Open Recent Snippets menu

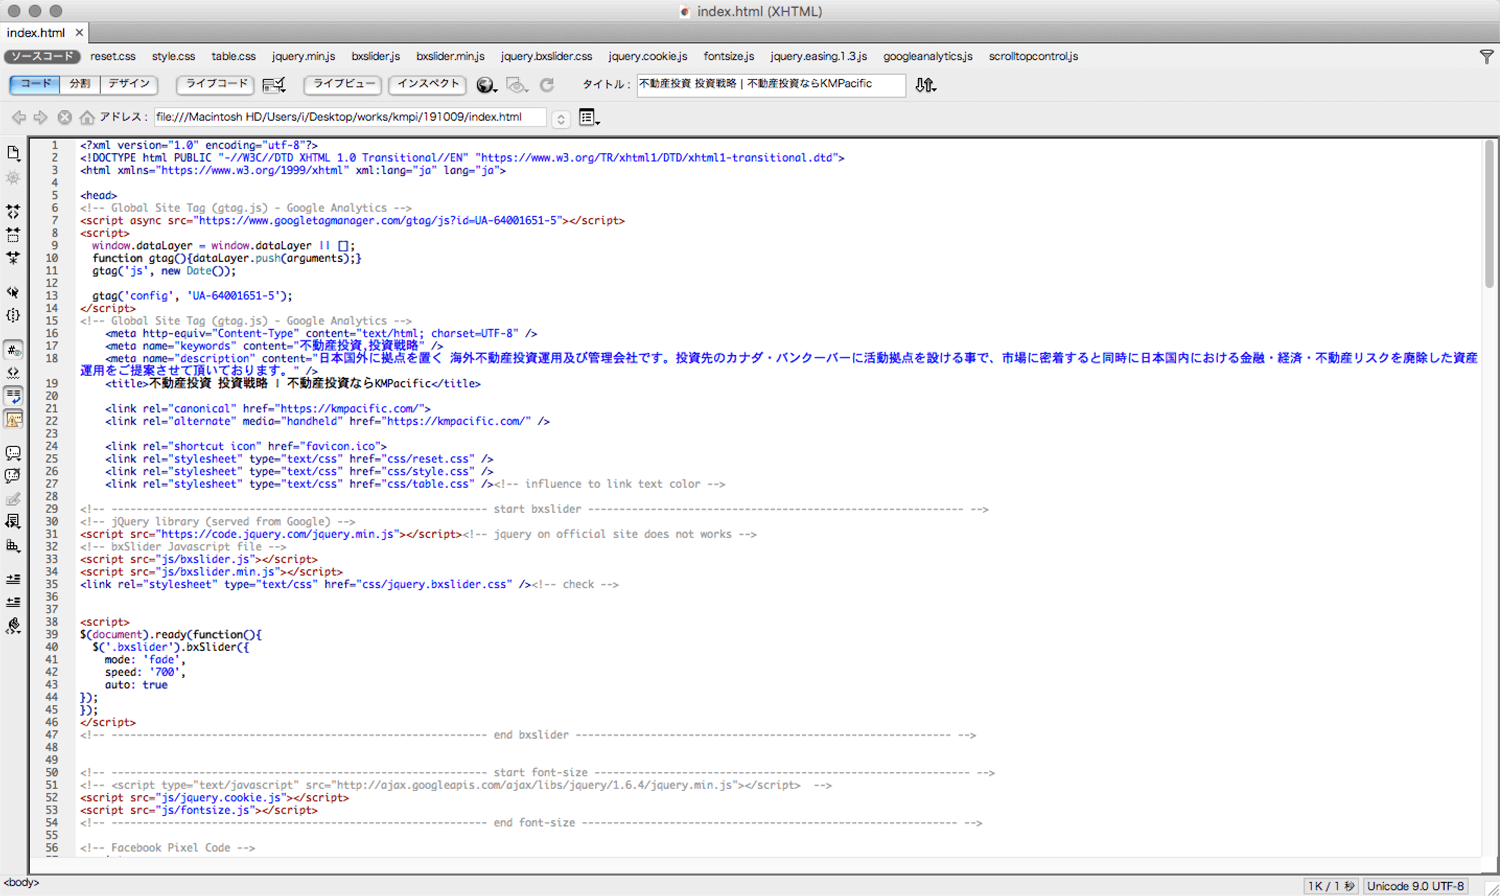[13, 522]
